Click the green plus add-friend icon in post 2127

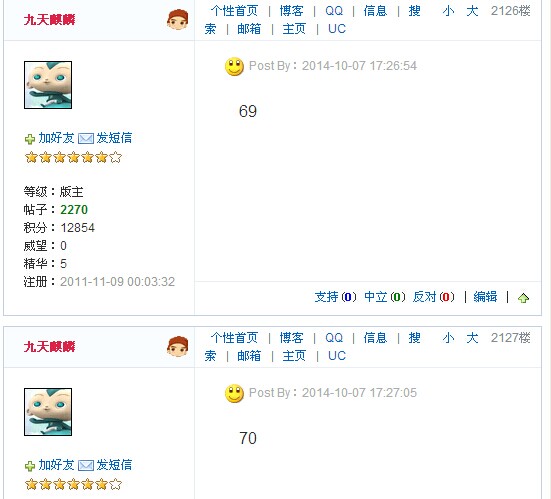(30, 466)
